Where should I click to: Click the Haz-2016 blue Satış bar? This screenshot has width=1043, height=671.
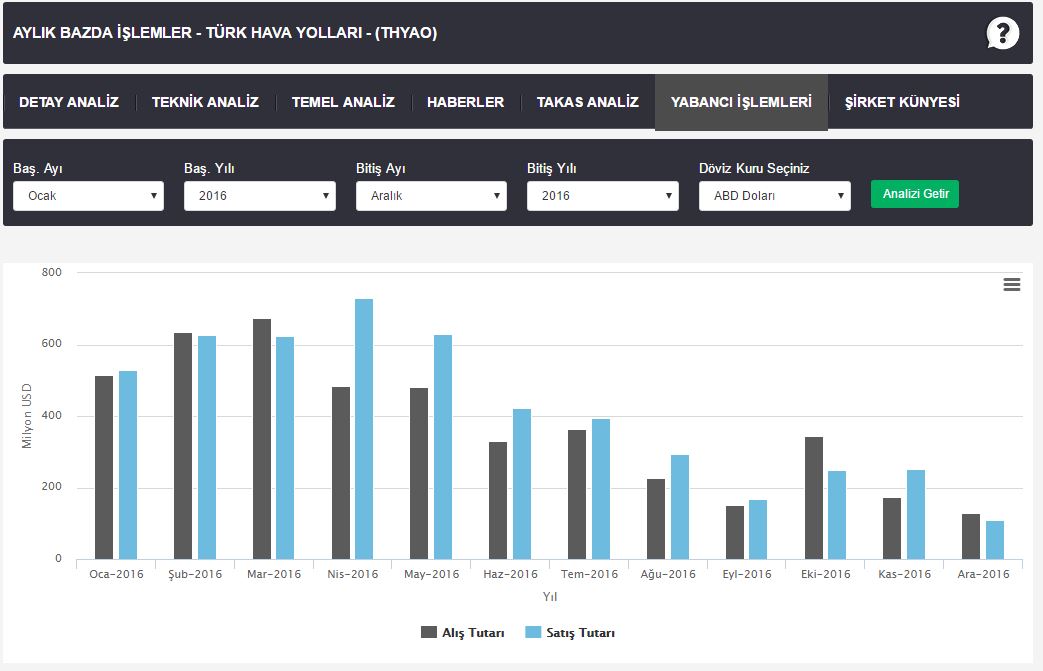(522, 484)
